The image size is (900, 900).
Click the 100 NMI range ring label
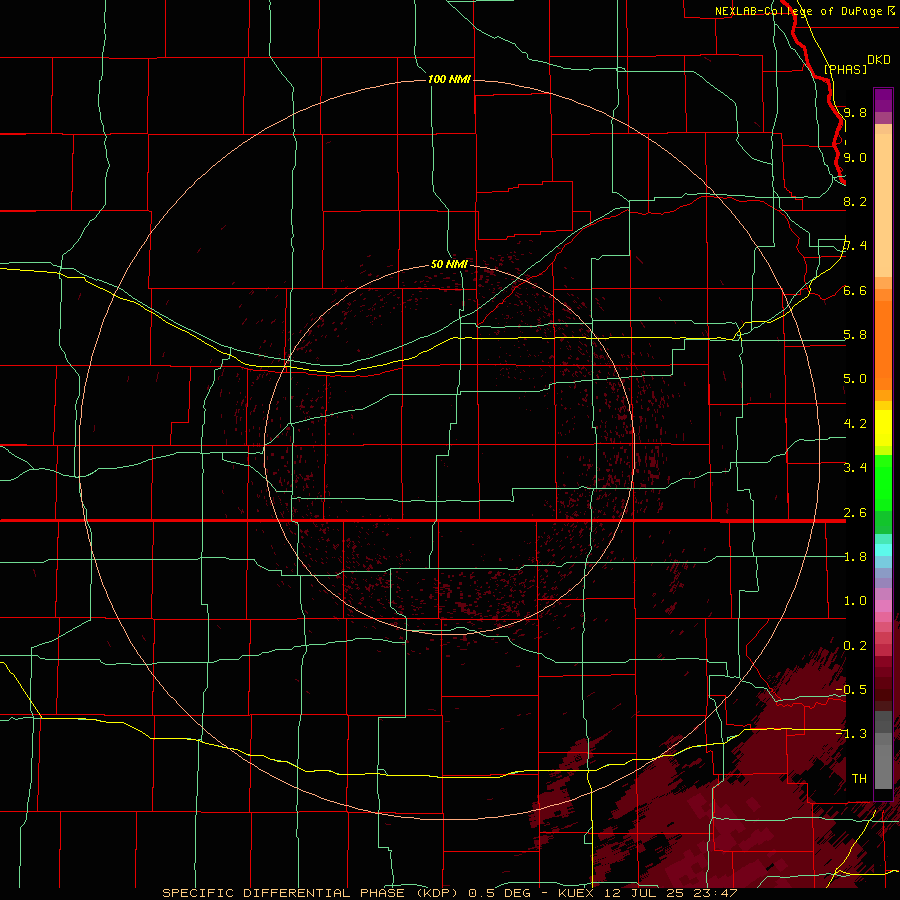point(449,79)
